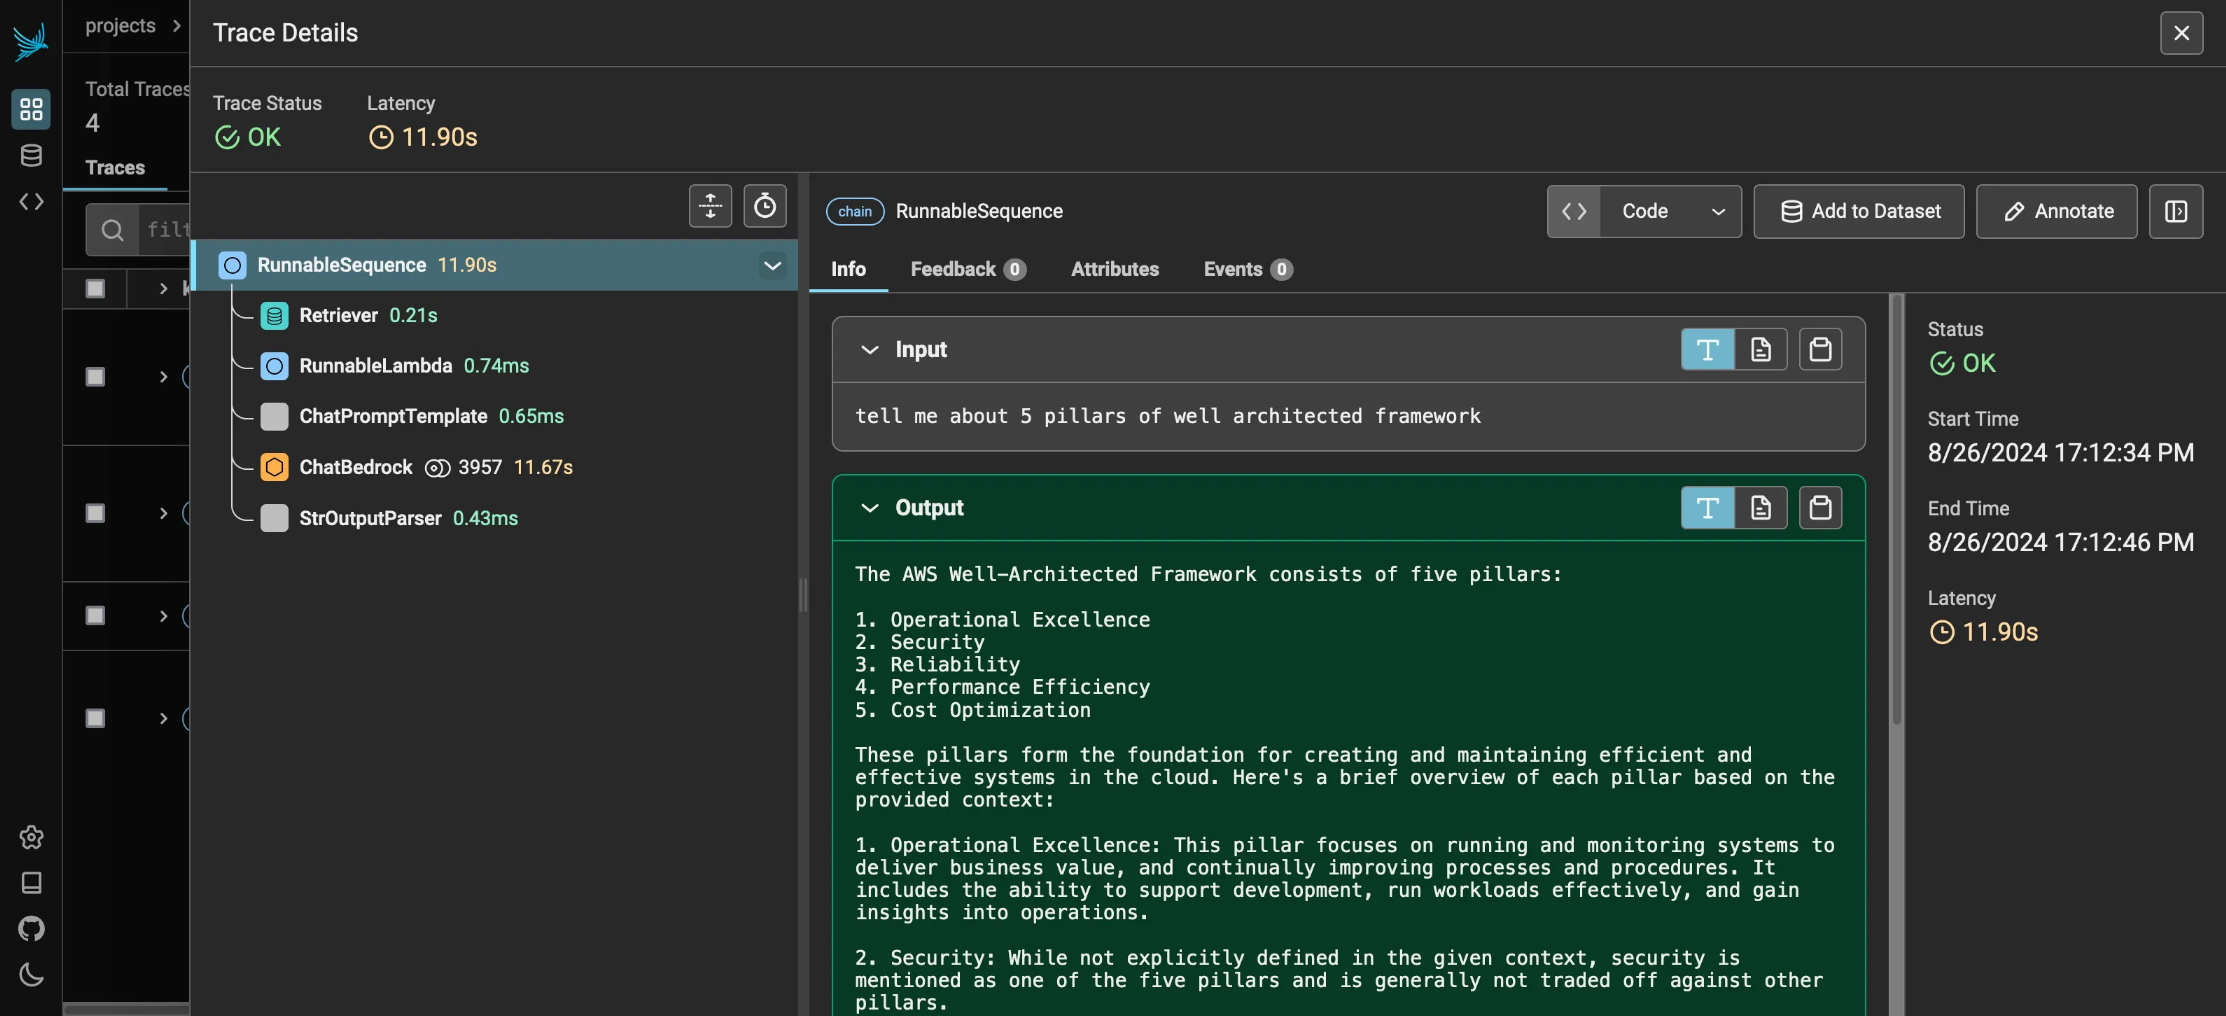
Task: Open the projects grid sidebar icon
Action: tap(31, 109)
